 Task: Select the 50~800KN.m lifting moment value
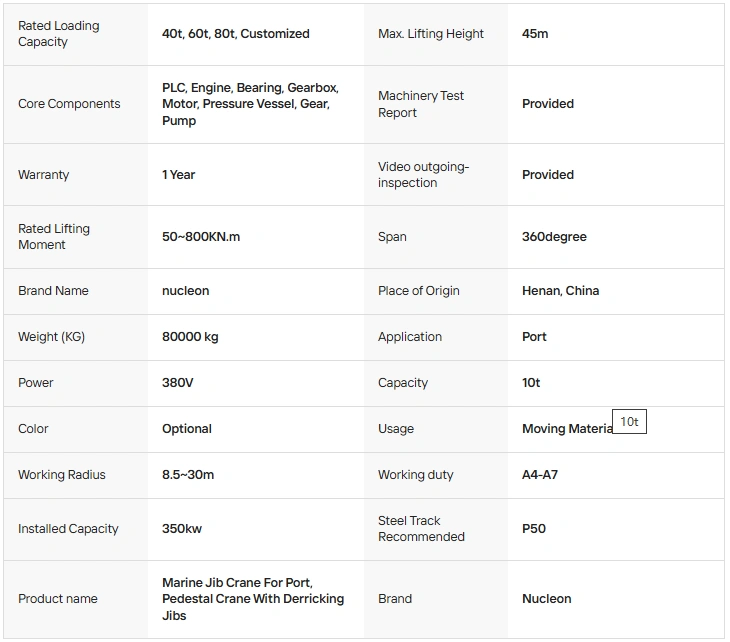201,237
